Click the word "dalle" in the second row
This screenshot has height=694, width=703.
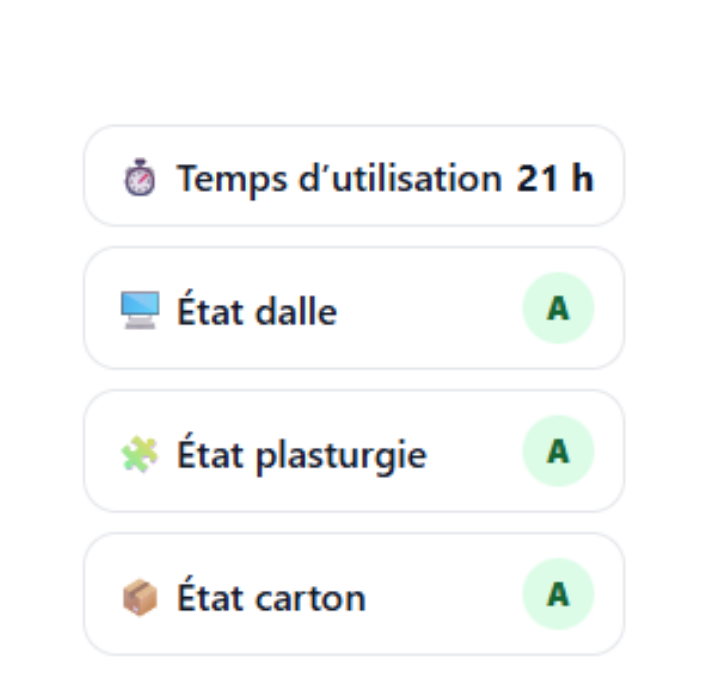point(297,311)
